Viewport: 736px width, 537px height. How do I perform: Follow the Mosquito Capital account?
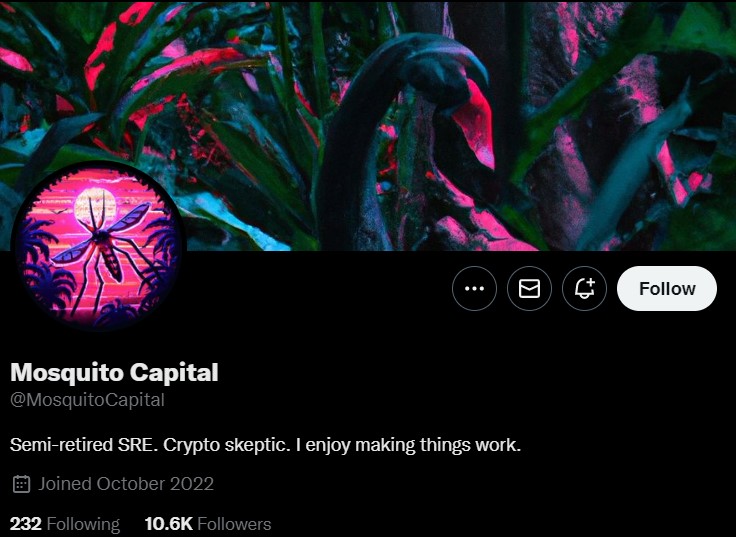pos(667,288)
